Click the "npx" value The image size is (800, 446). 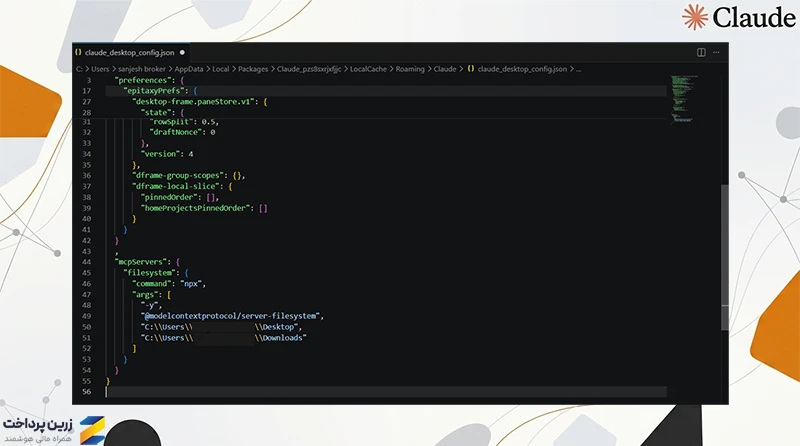[191, 283]
